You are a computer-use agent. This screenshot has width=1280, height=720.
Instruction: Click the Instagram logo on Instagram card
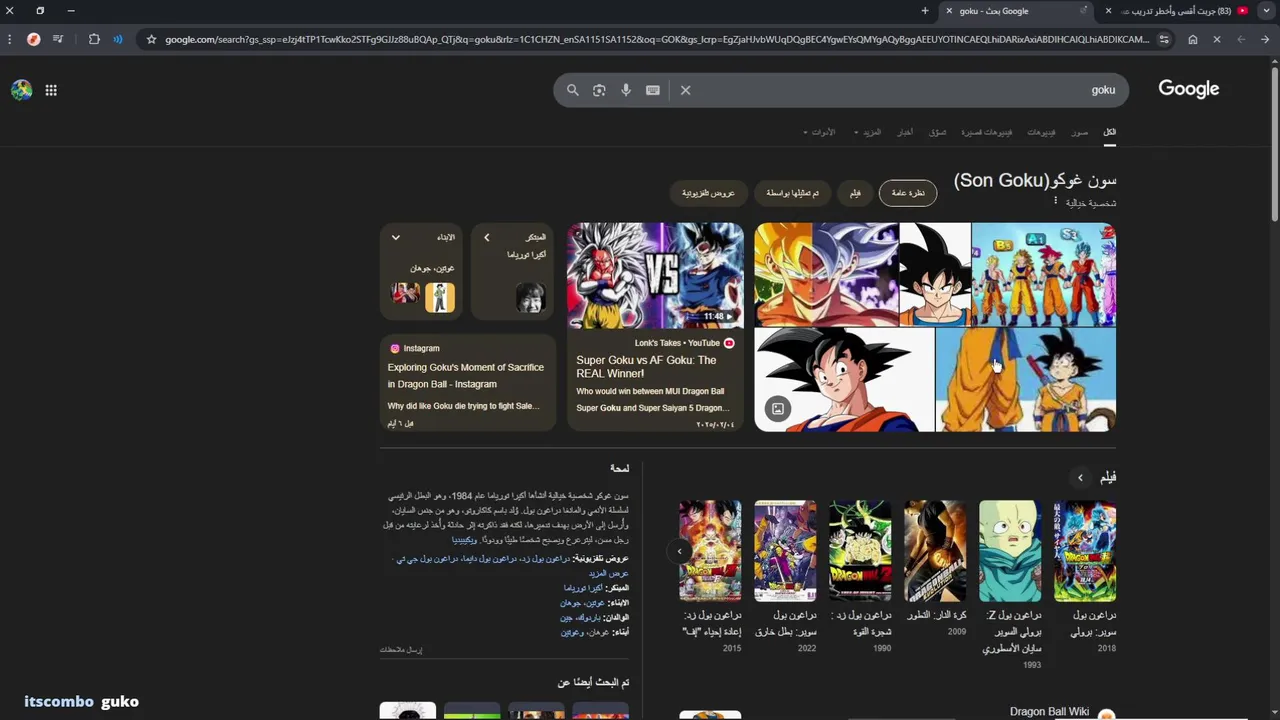(395, 348)
